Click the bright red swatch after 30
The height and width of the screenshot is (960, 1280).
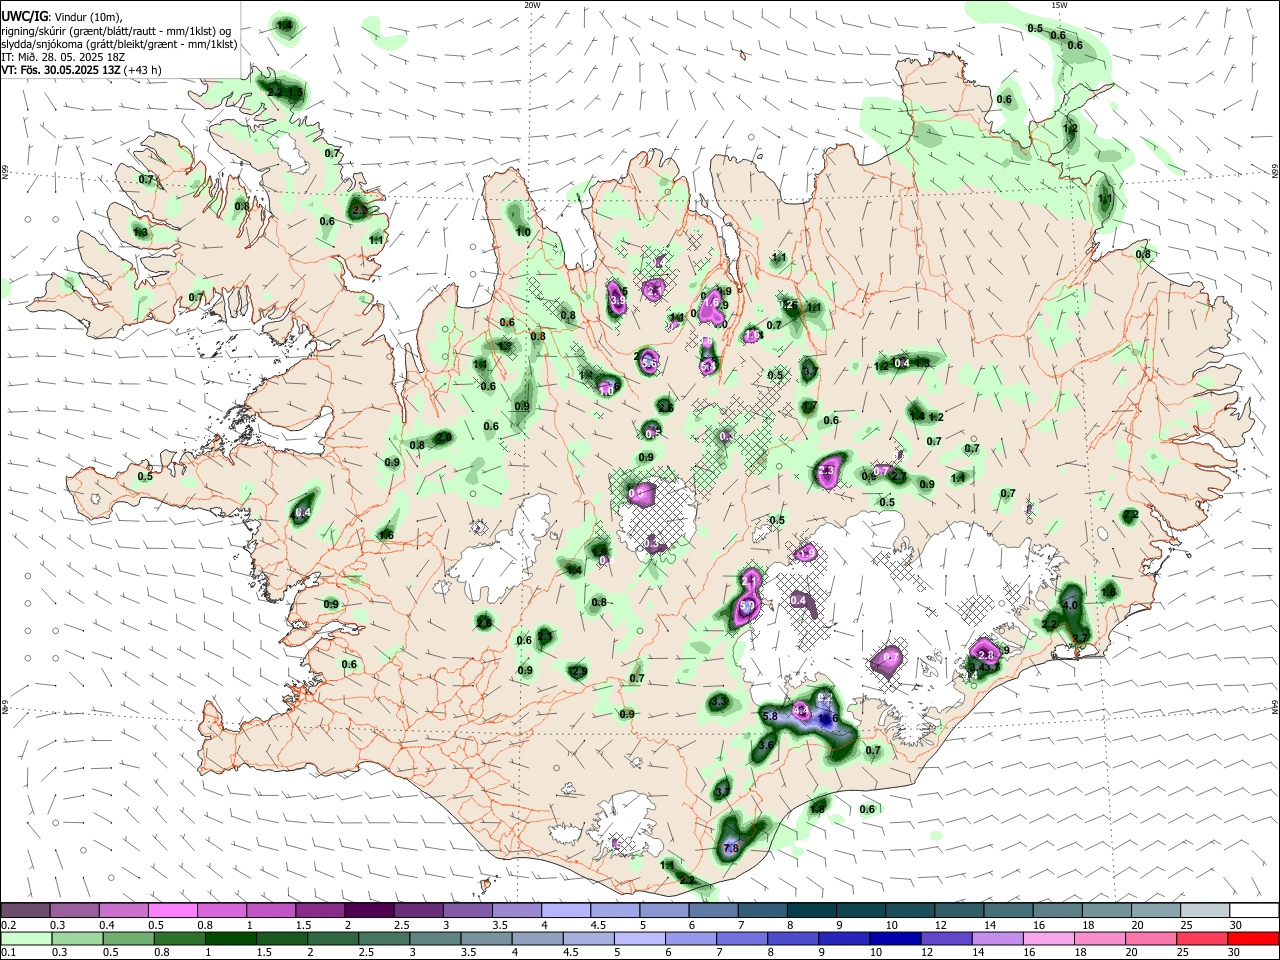pos(1252,938)
